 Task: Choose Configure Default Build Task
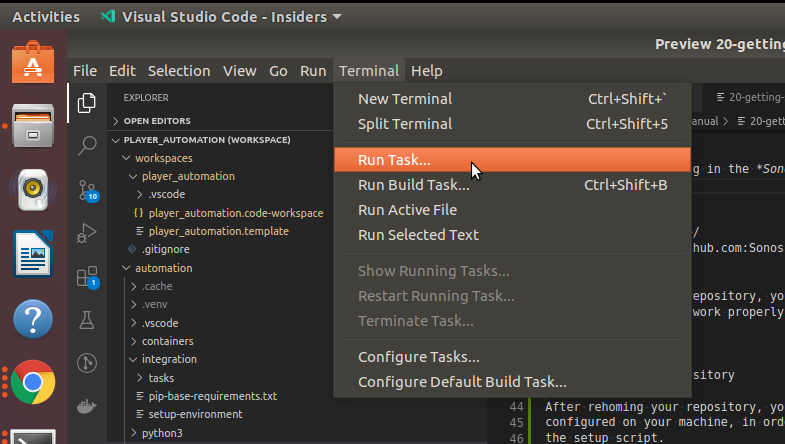pyautogui.click(x=462, y=382)
